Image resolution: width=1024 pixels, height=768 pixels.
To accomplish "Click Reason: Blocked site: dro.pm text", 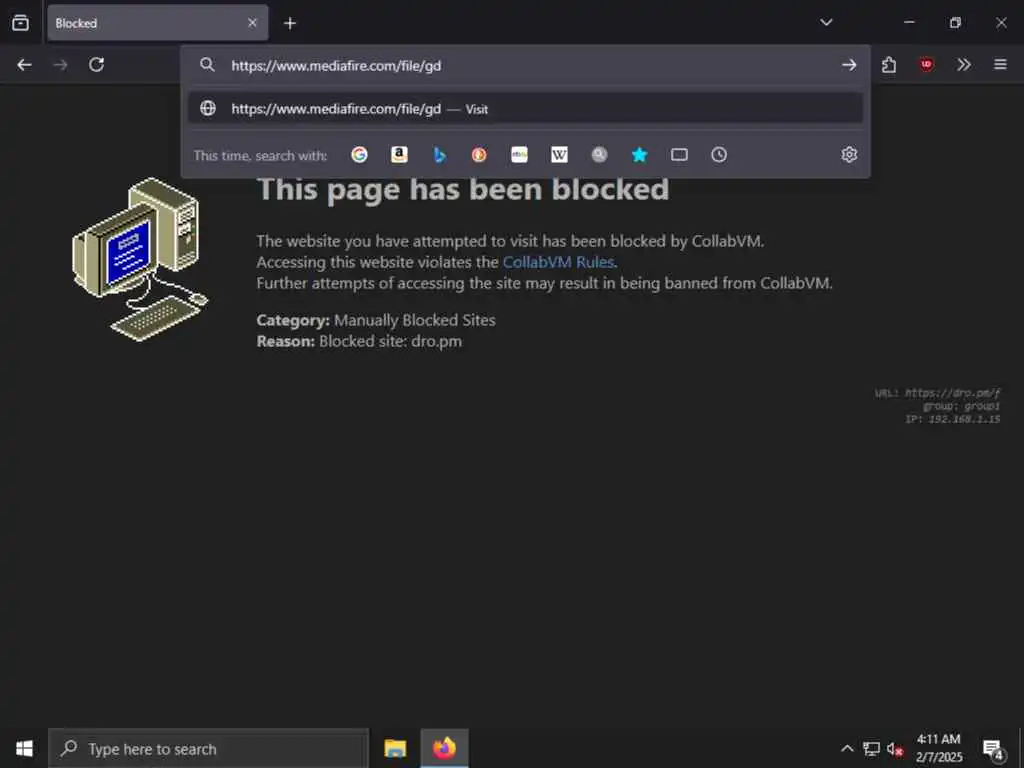I will [359, 342].
